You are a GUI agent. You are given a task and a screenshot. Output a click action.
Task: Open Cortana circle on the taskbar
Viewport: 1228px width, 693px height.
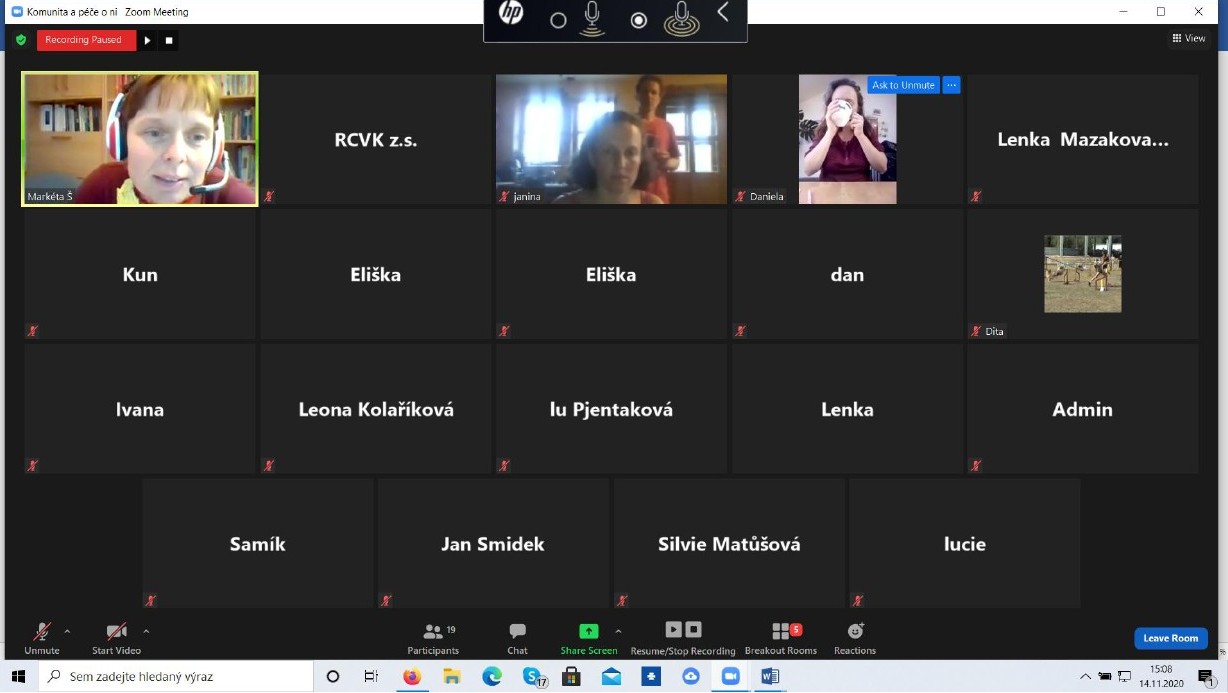click(x=333, y=676)
